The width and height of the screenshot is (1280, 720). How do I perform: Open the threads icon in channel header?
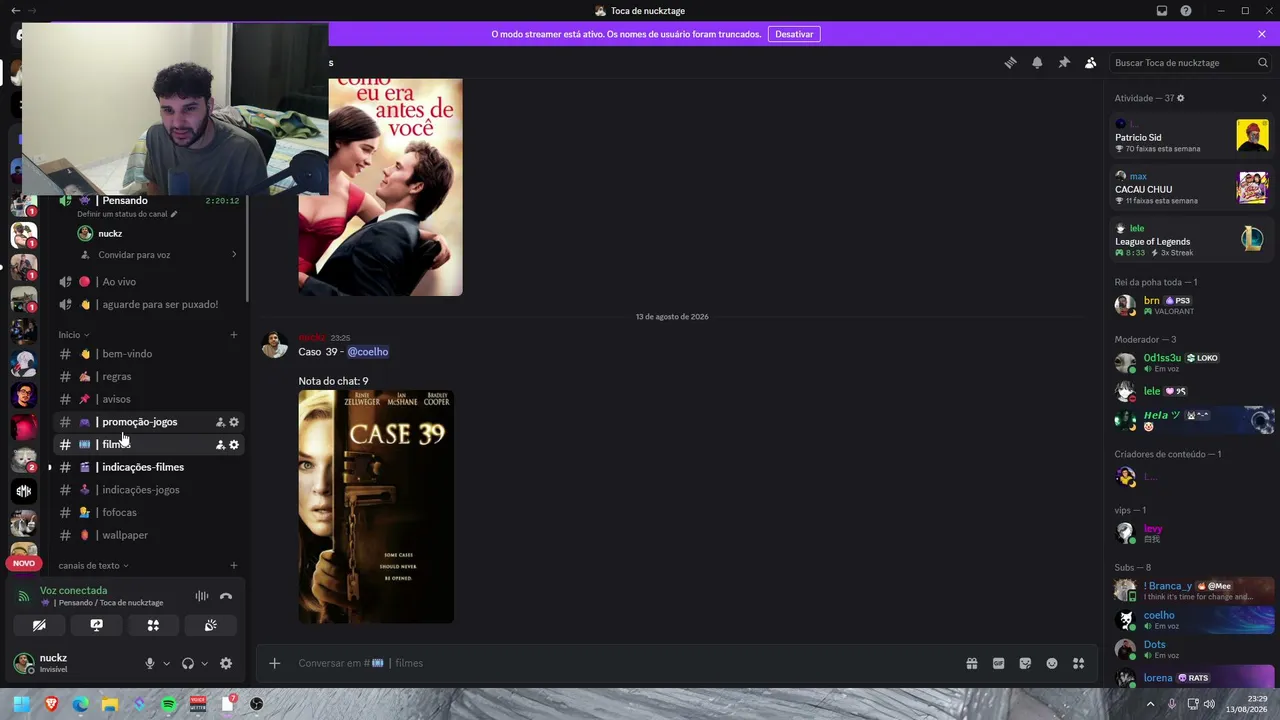(x=1010, y=62)
